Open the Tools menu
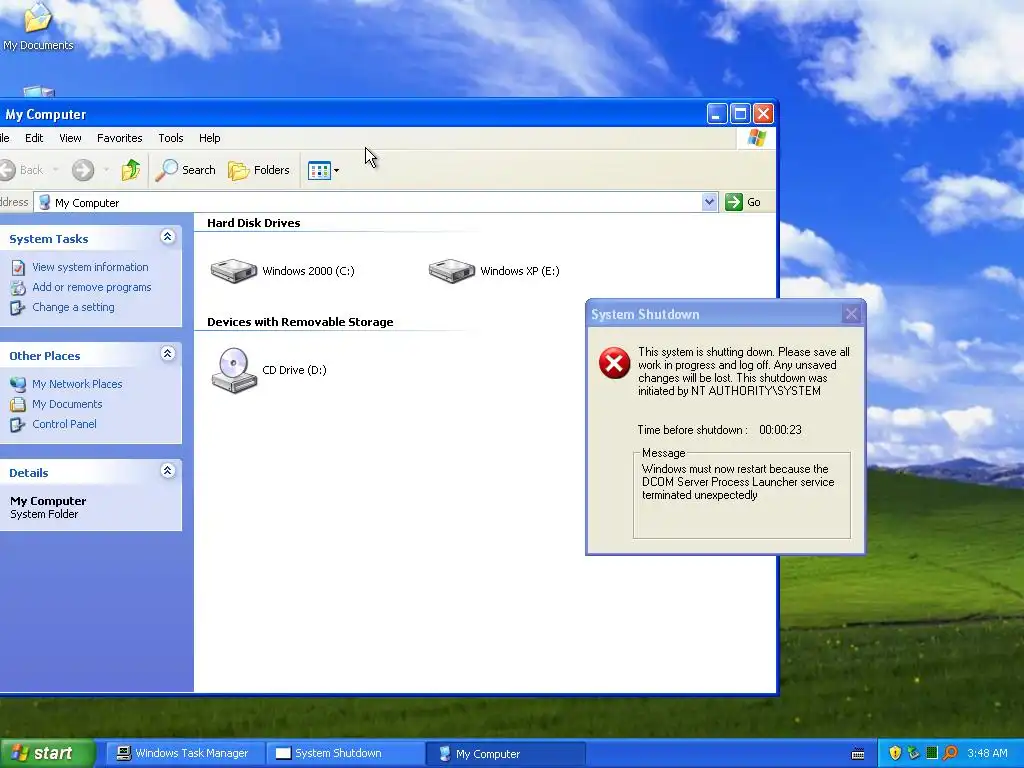The width and height of the screenshot is (1024, 768). pyautogui.click(x=170, y=138)
